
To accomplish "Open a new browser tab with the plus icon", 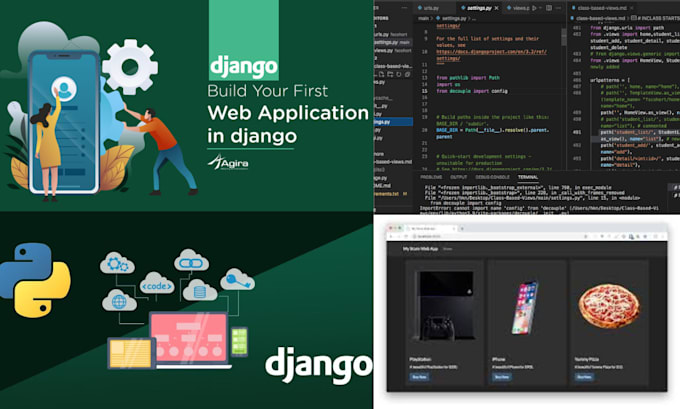I will (462, 229).
